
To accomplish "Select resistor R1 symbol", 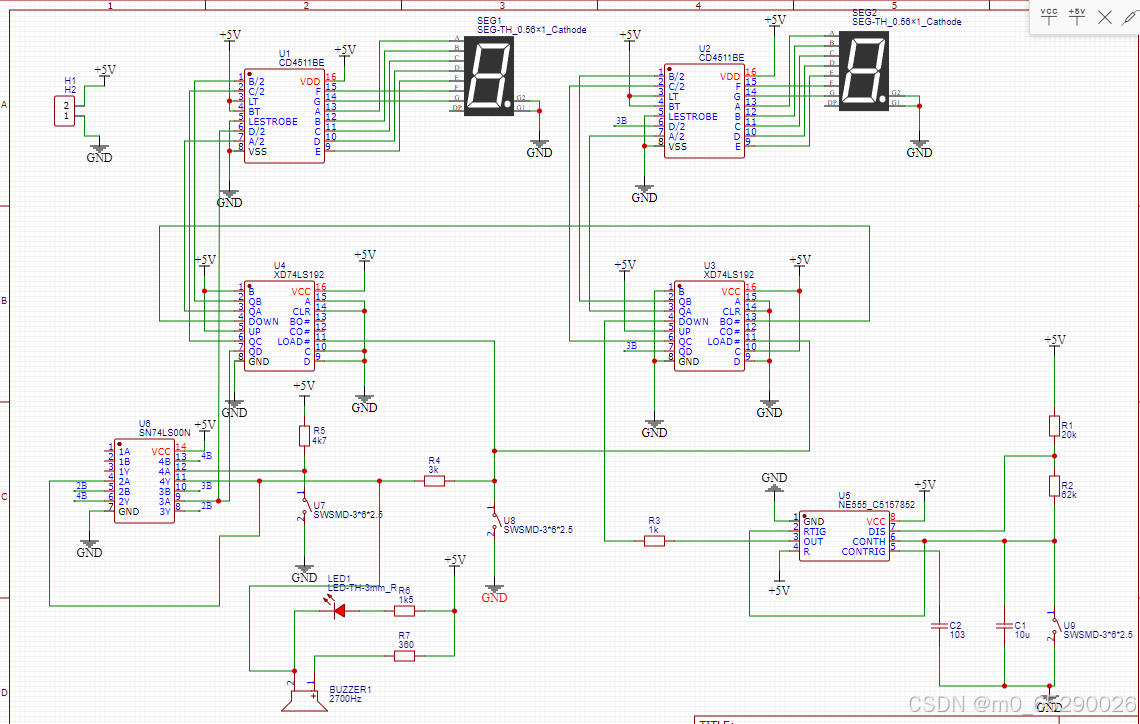I will 1054,425.
